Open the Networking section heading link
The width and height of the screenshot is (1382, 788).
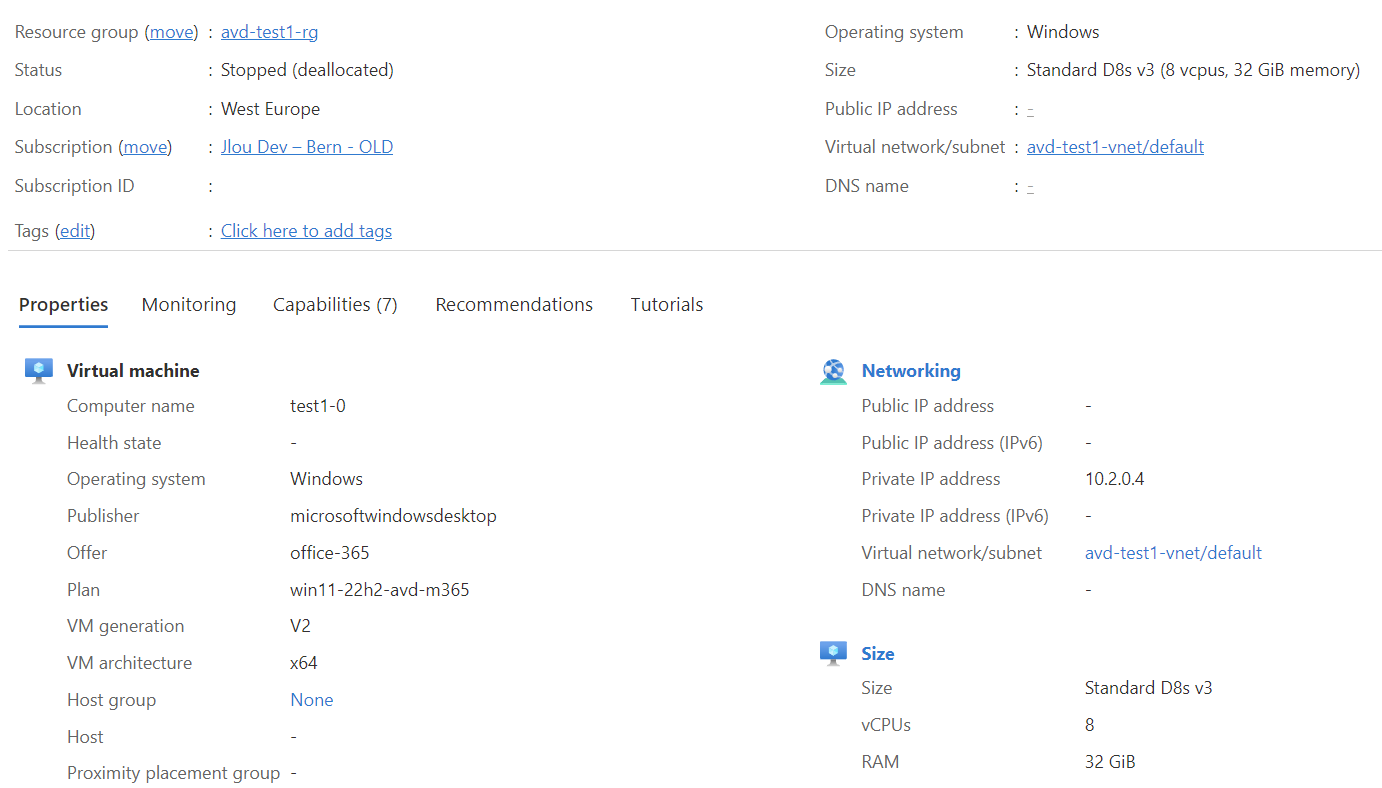(x=911, y=371)
